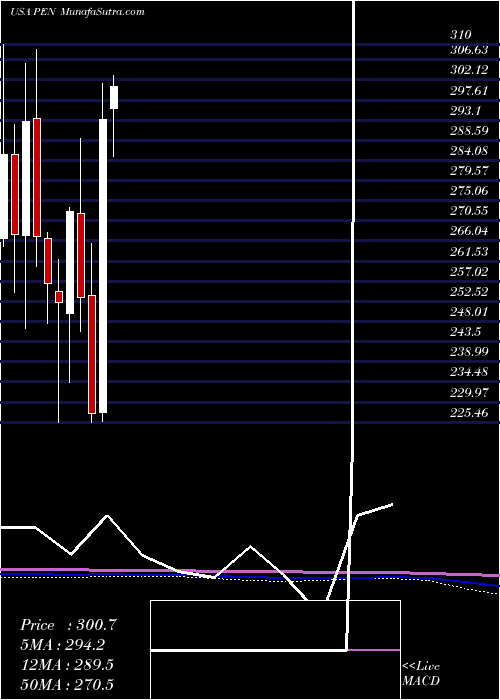
Task: Click the 229.97 price axis label
Action: [x=468, y=392]
